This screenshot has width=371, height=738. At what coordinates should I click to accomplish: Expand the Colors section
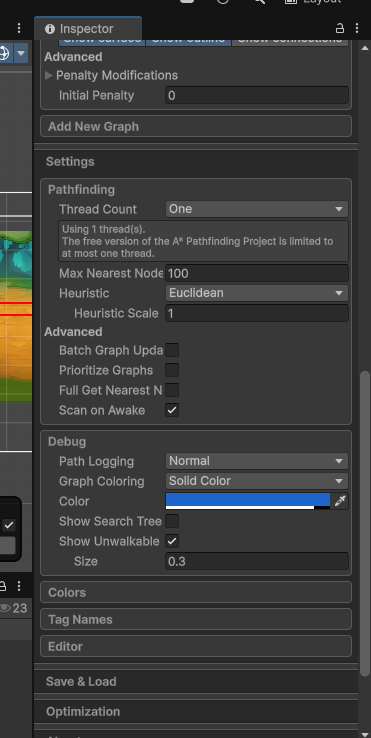196,592
